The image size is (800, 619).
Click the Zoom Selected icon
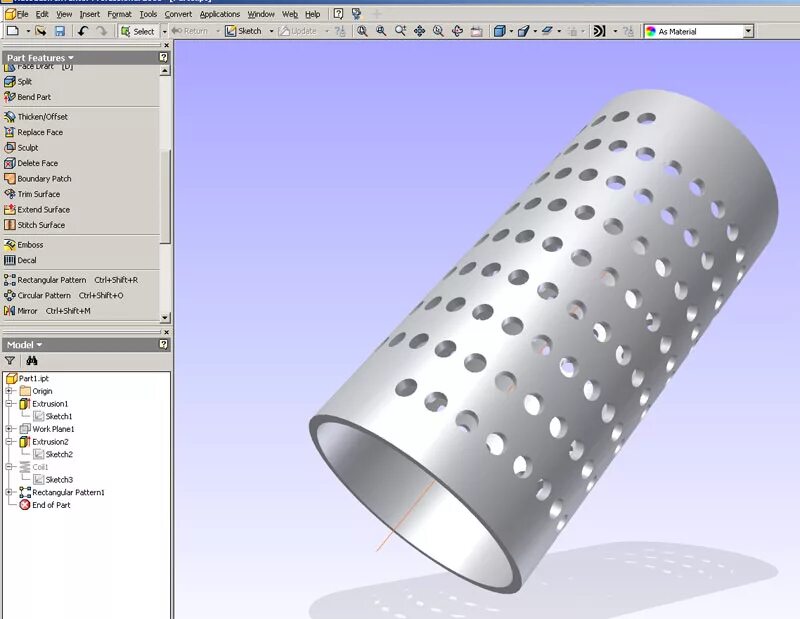(438, 31)
